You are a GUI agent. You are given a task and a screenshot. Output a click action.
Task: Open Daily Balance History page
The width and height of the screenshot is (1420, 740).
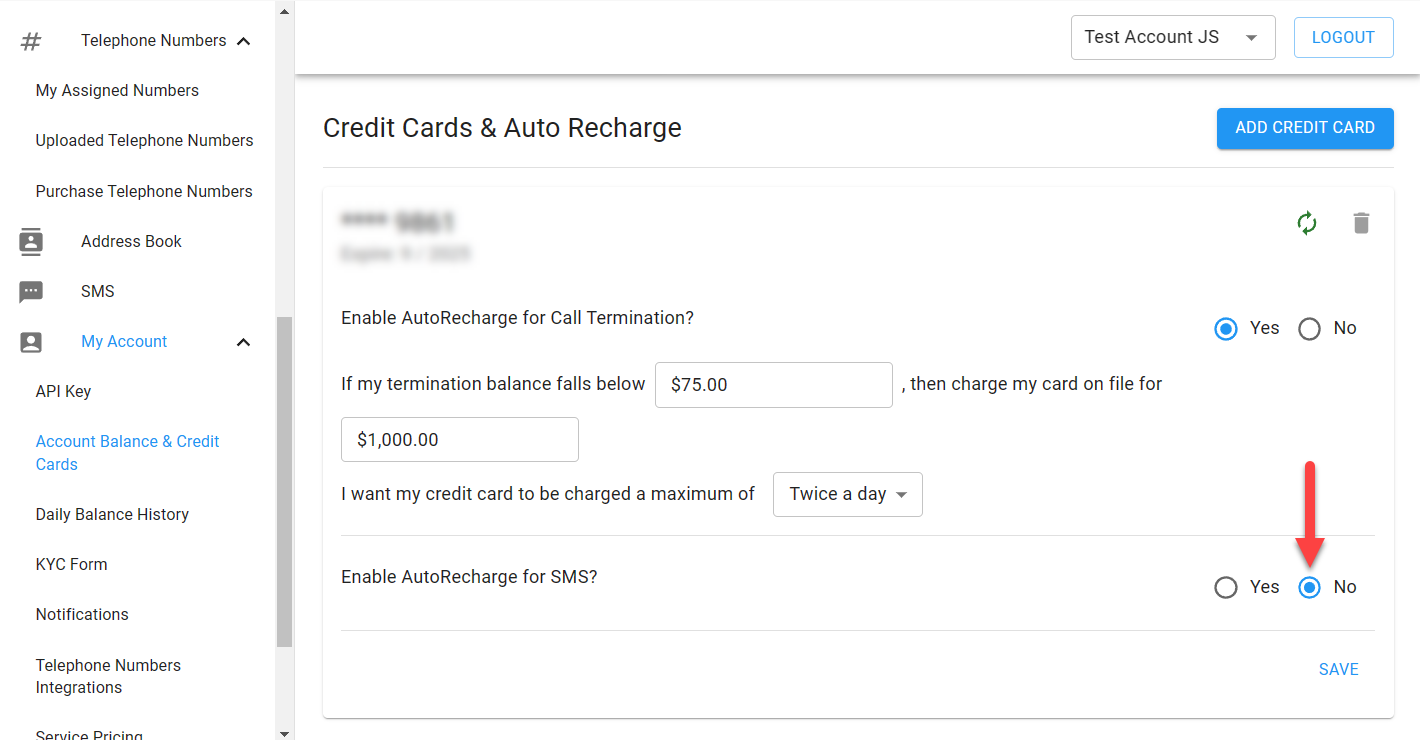click(x=112, y=514)
